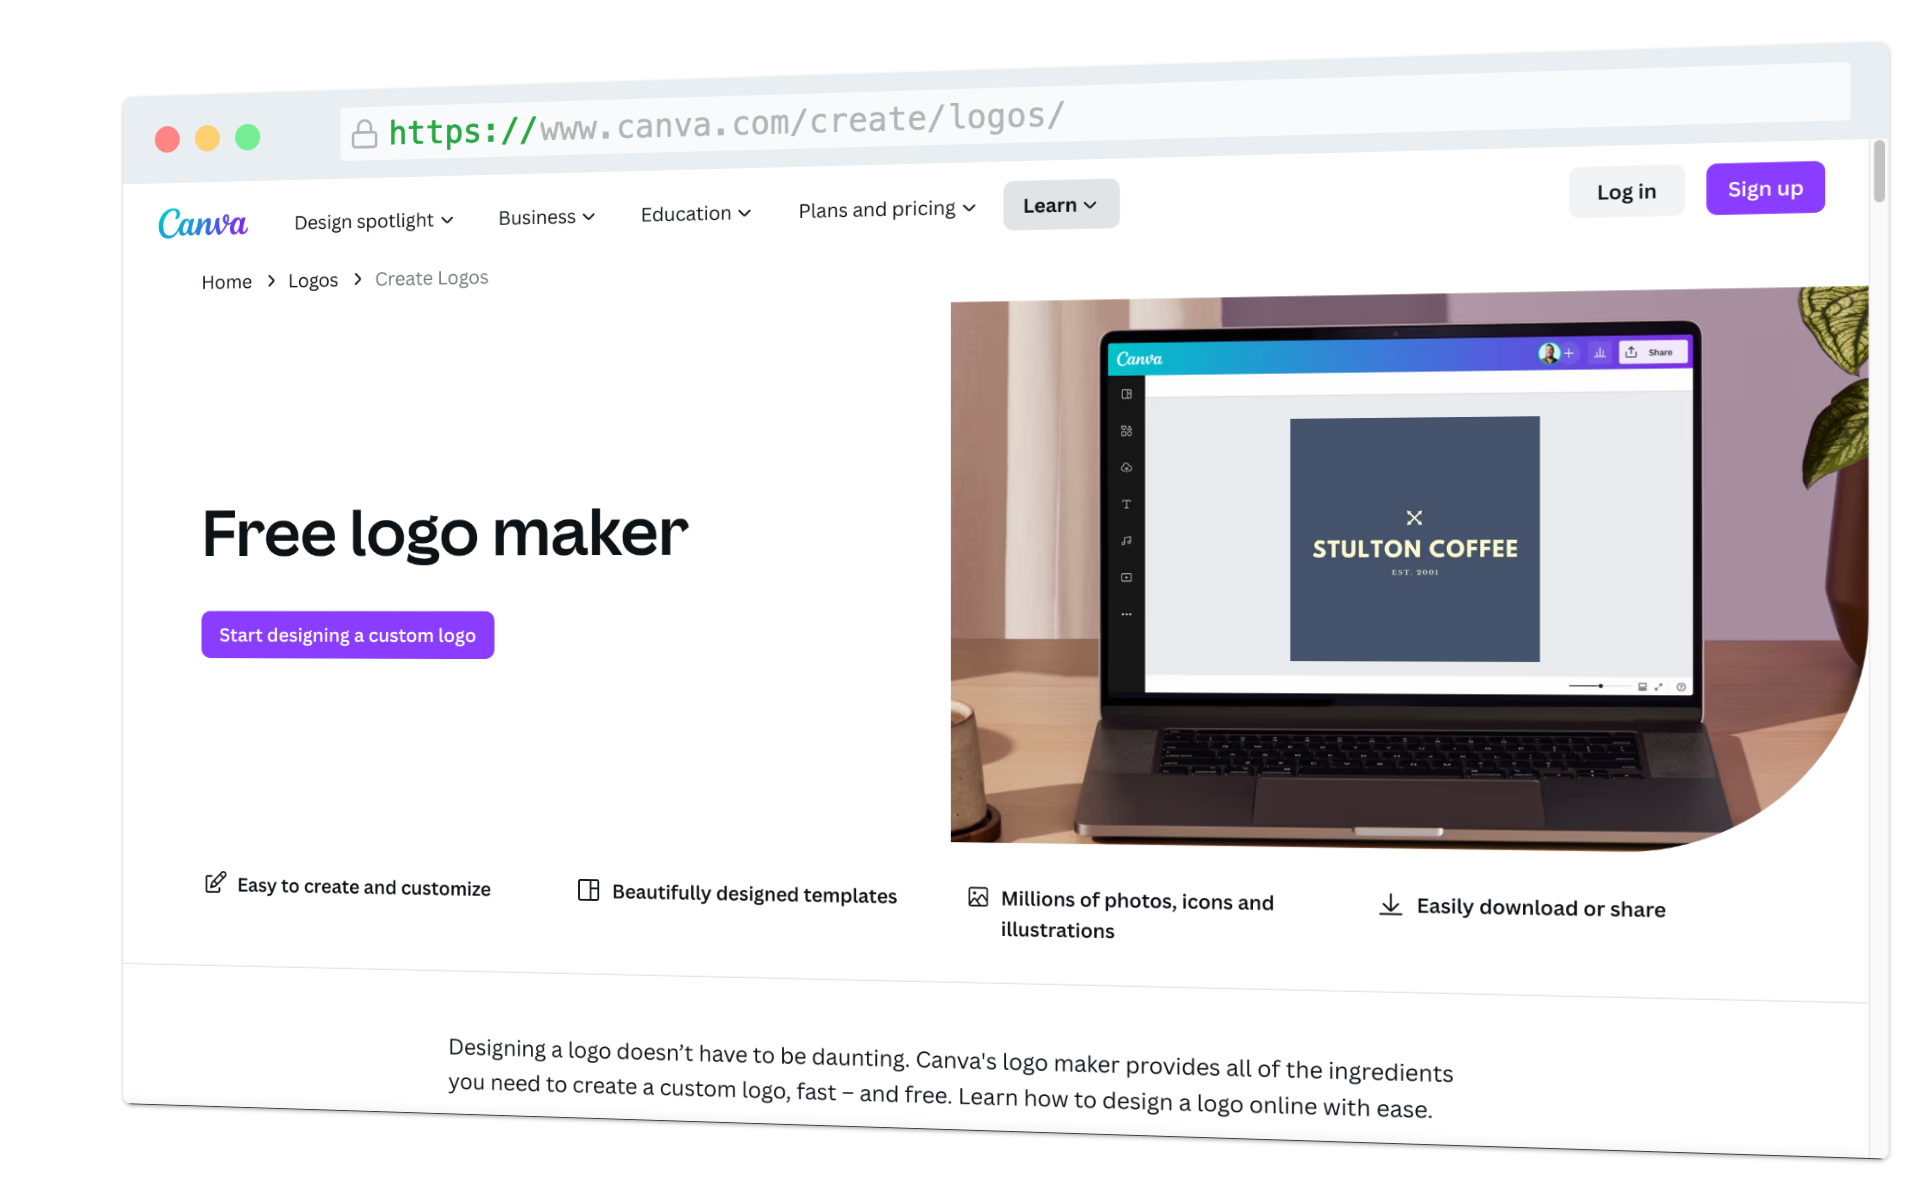Click the Logos breadcrumb link
Viewport: 1920px width, 1200px height.
[312, 278]
